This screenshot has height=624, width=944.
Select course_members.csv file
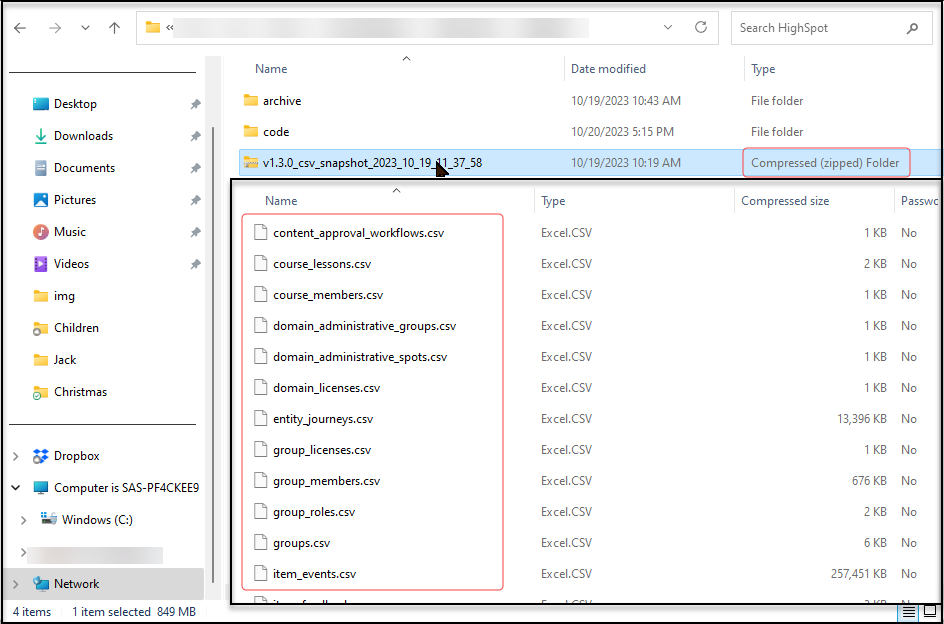328,295
